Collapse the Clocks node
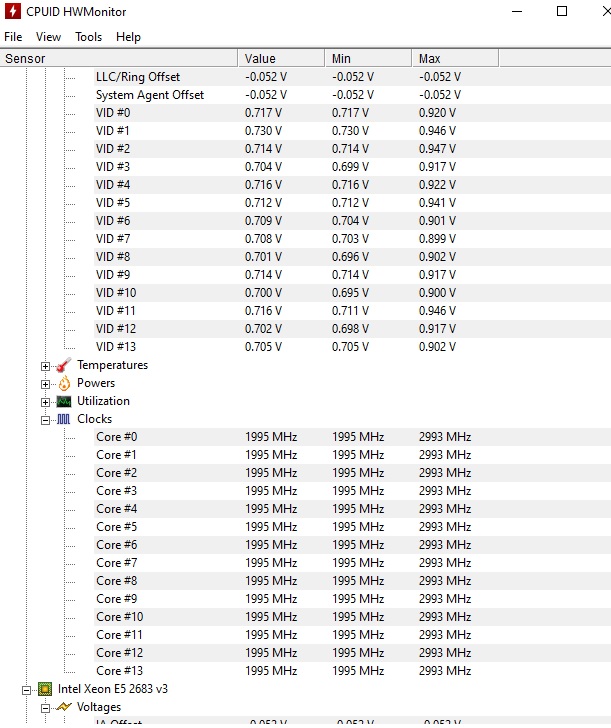 45,420
